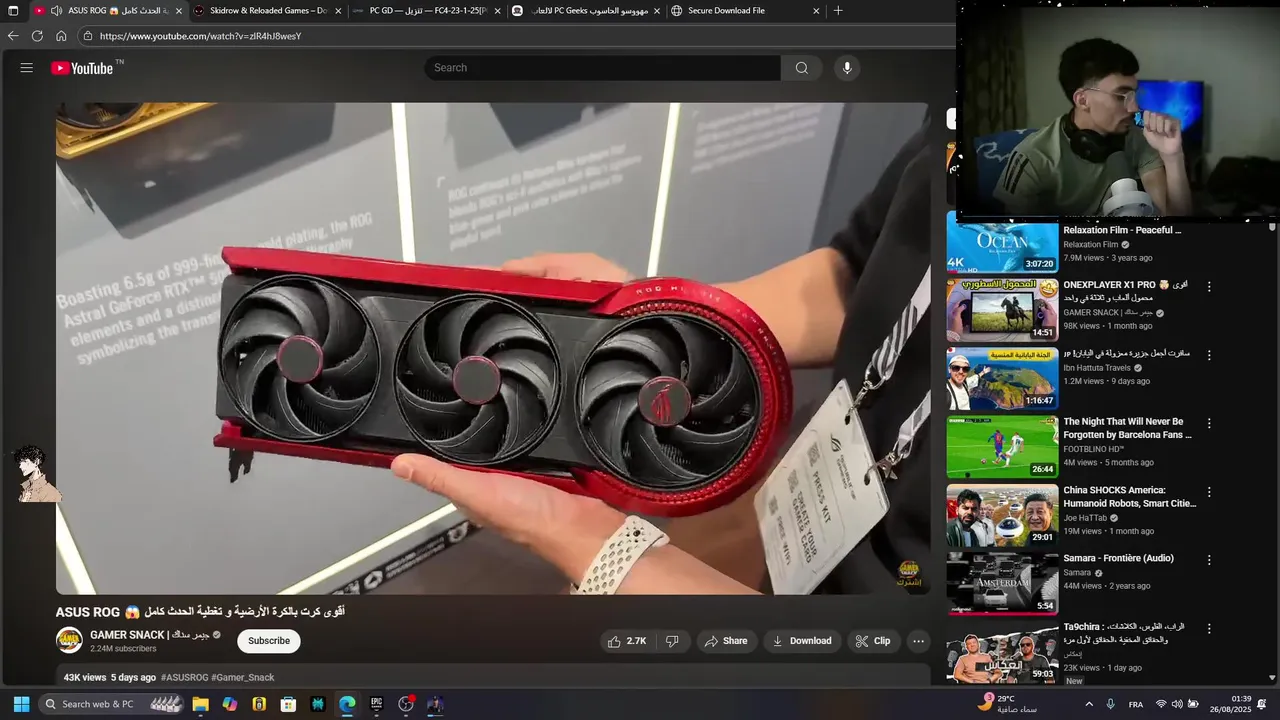Open the YouTube guide hamburger menu
This screenshot has height=720, width=1280.
(27, 68)
